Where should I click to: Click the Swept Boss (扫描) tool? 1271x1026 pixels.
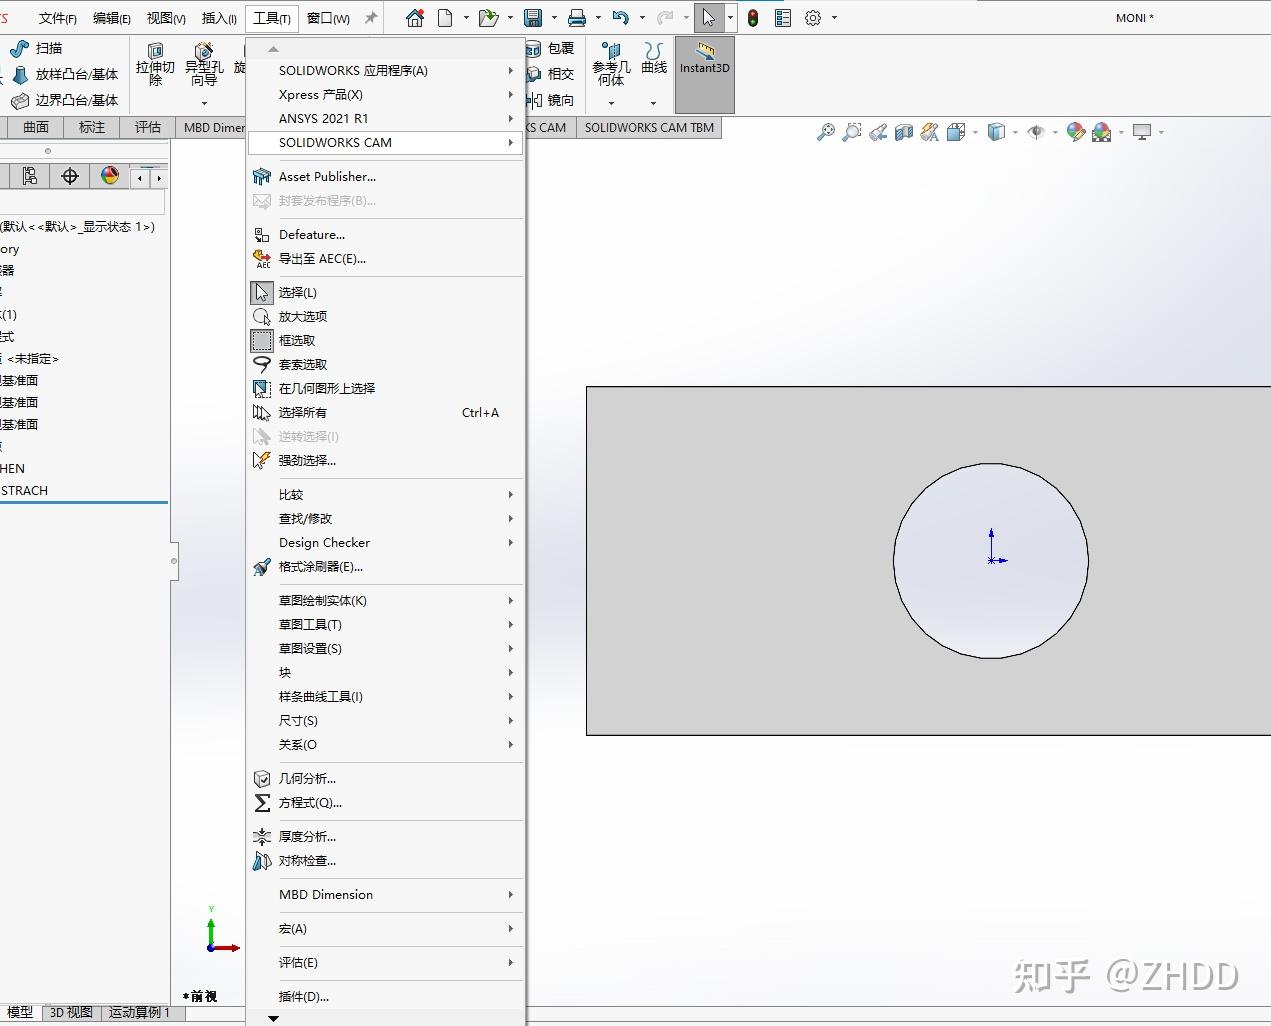(37, 48)
